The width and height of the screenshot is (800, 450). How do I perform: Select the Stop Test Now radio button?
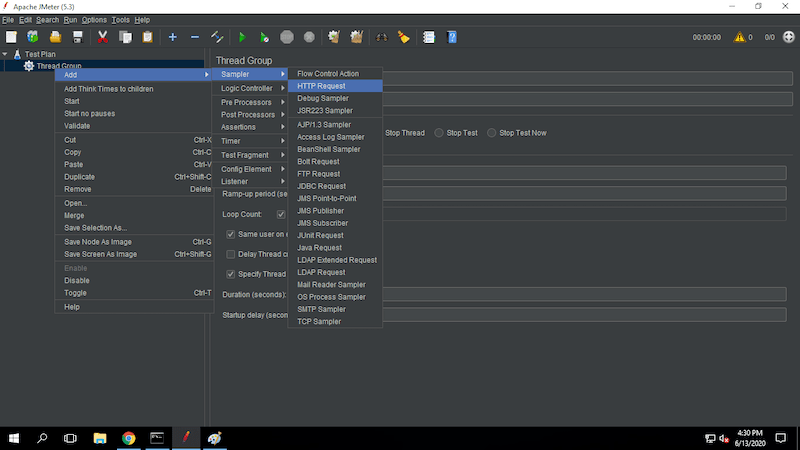491,133
